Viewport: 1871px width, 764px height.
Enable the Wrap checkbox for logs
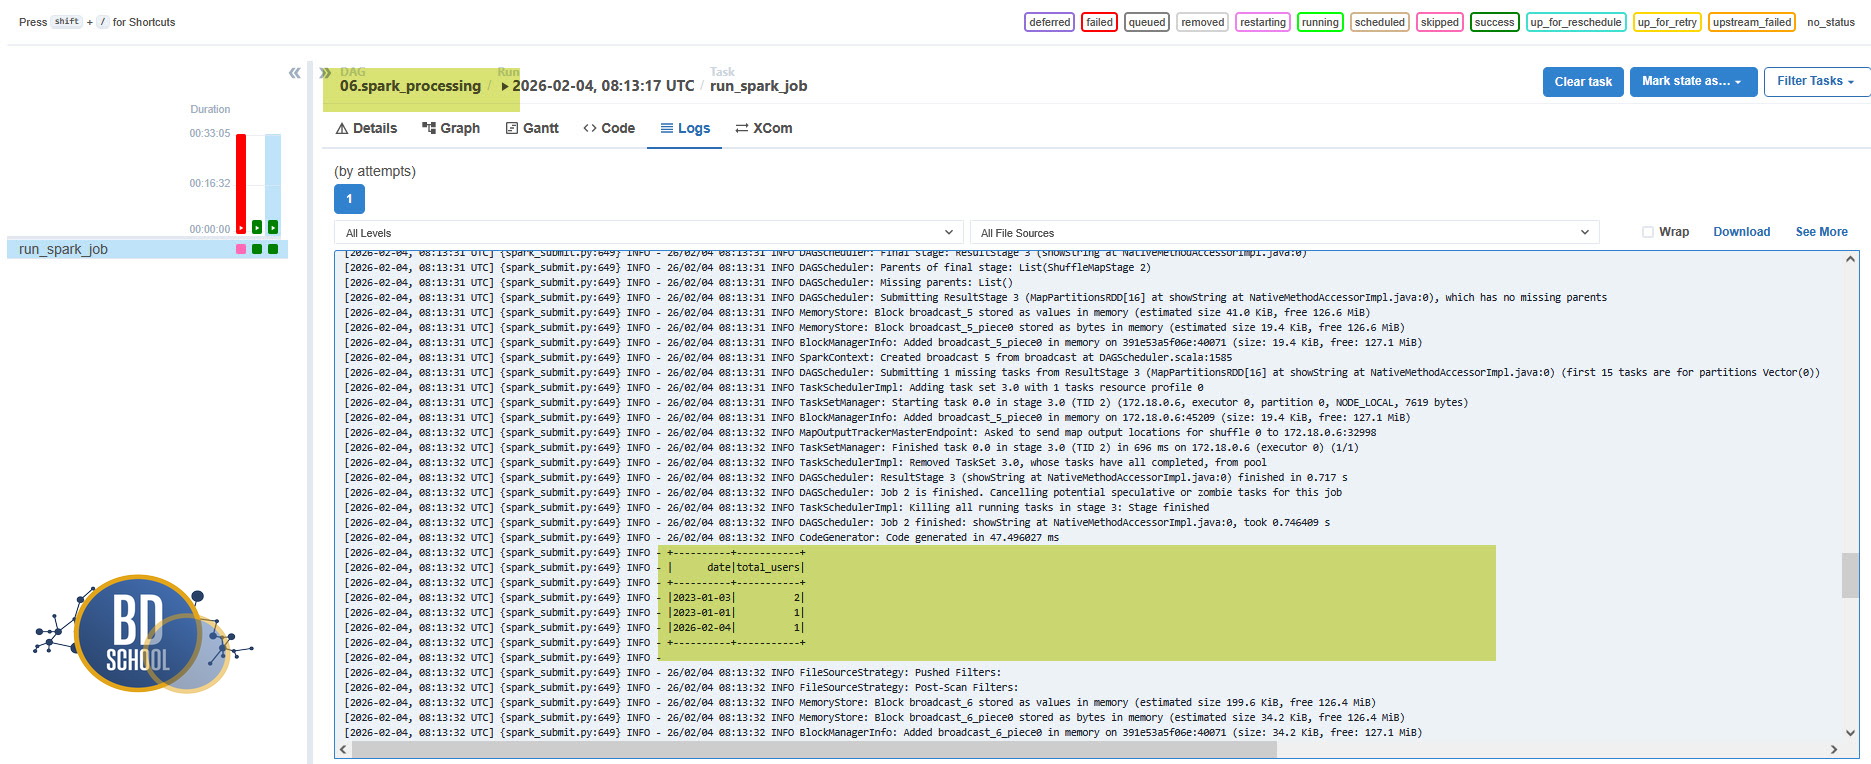pos(1647,232)
